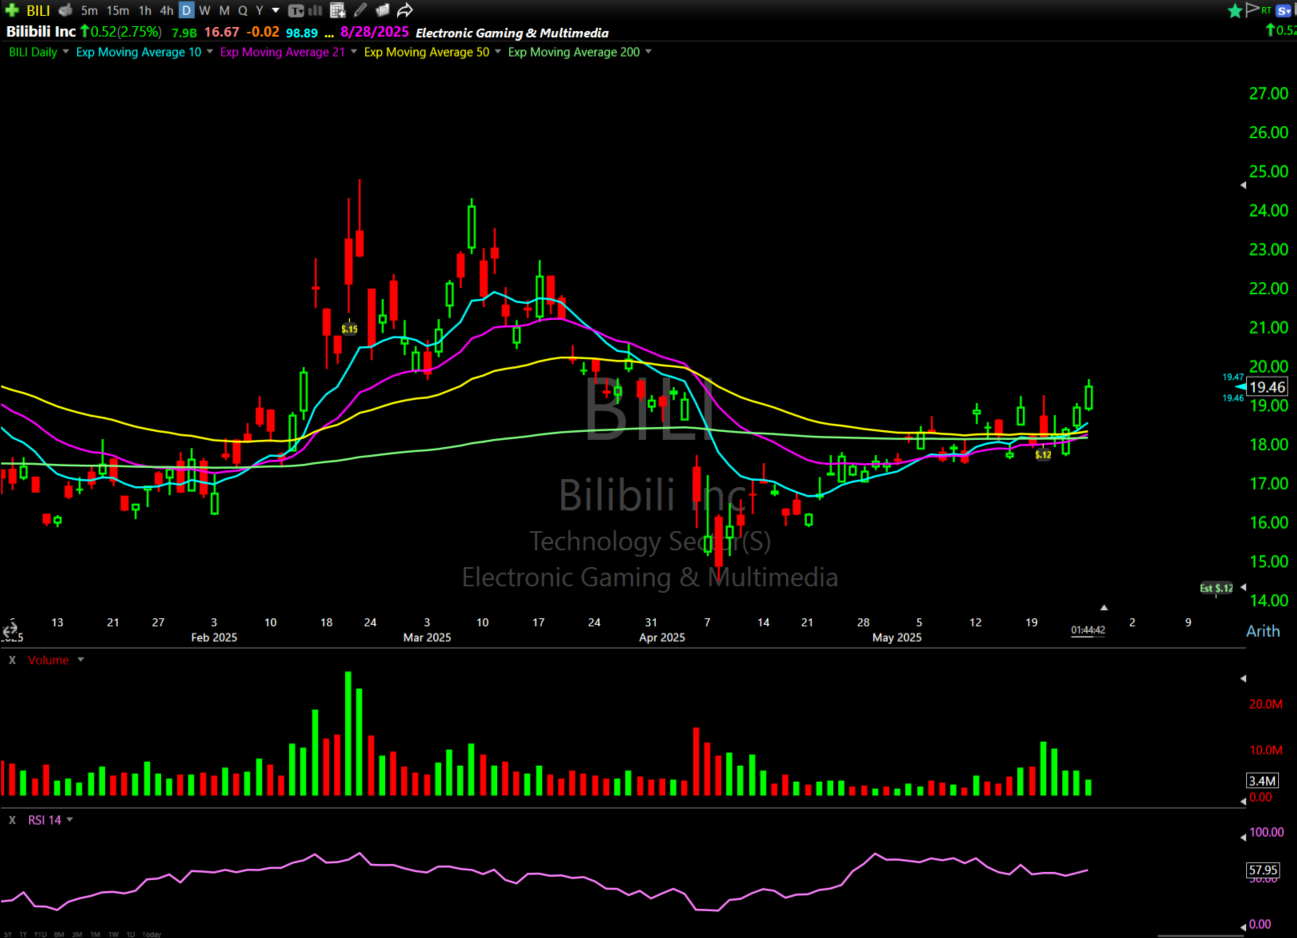Open the BILI Daily plot dropdown
This screenshot has width=1297, height=938.
coord(65,52)
